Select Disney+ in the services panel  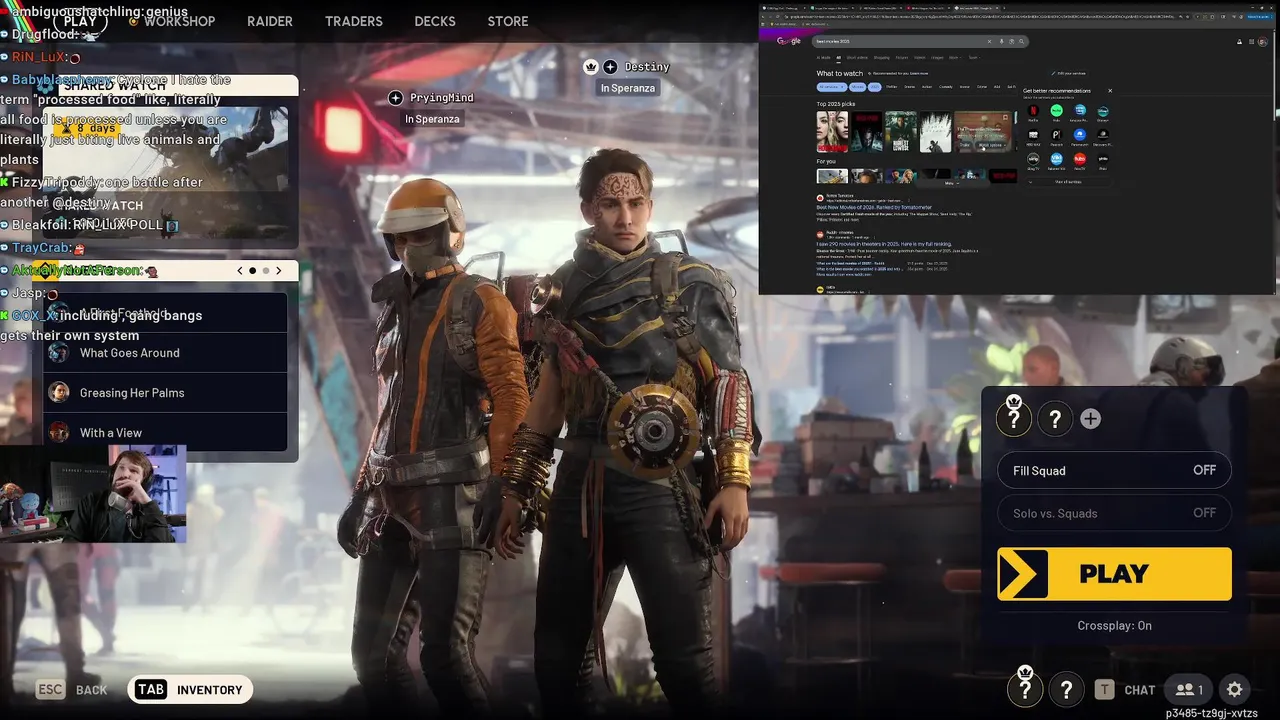(x=1103, y=111)
